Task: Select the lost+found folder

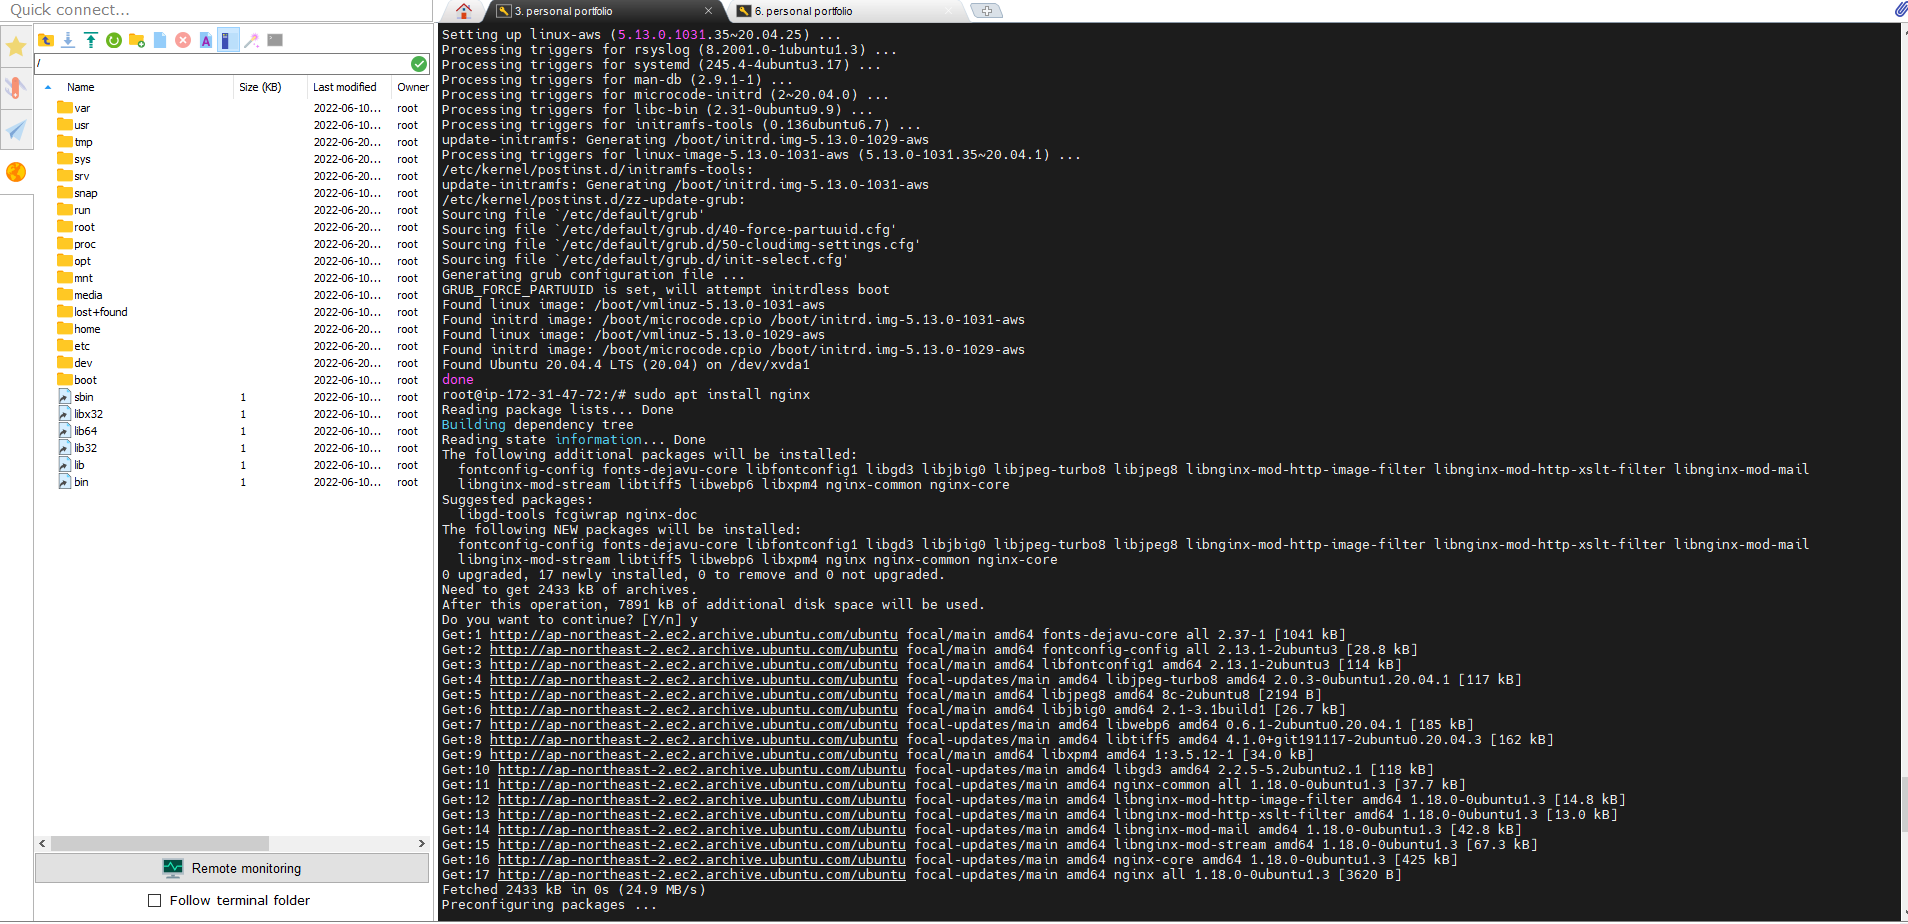Action: tap(101, 312)
